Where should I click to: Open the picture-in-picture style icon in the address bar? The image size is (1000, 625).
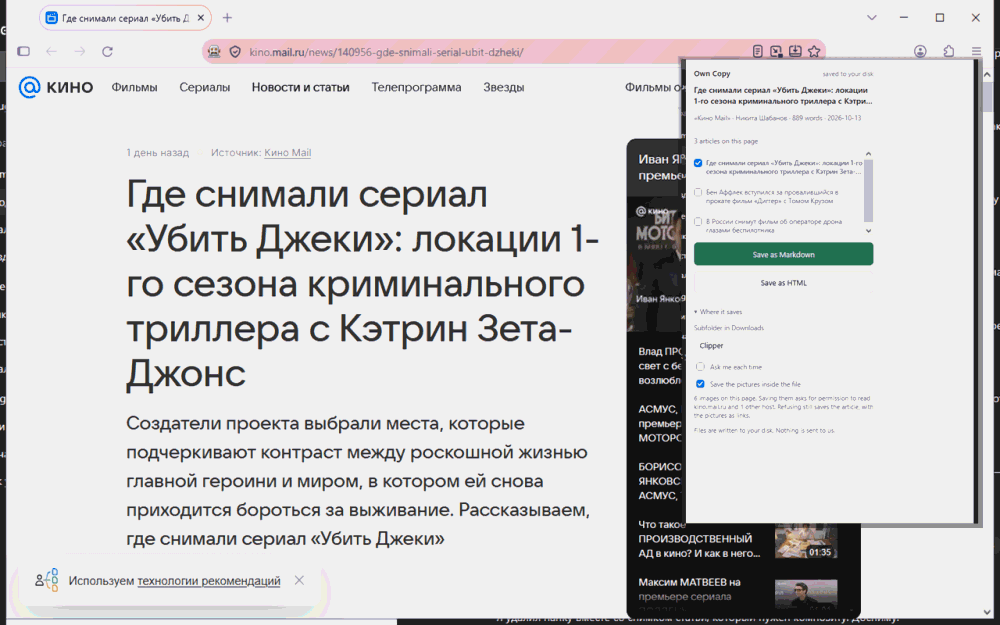pyautogui.click(x=776, y=52)
